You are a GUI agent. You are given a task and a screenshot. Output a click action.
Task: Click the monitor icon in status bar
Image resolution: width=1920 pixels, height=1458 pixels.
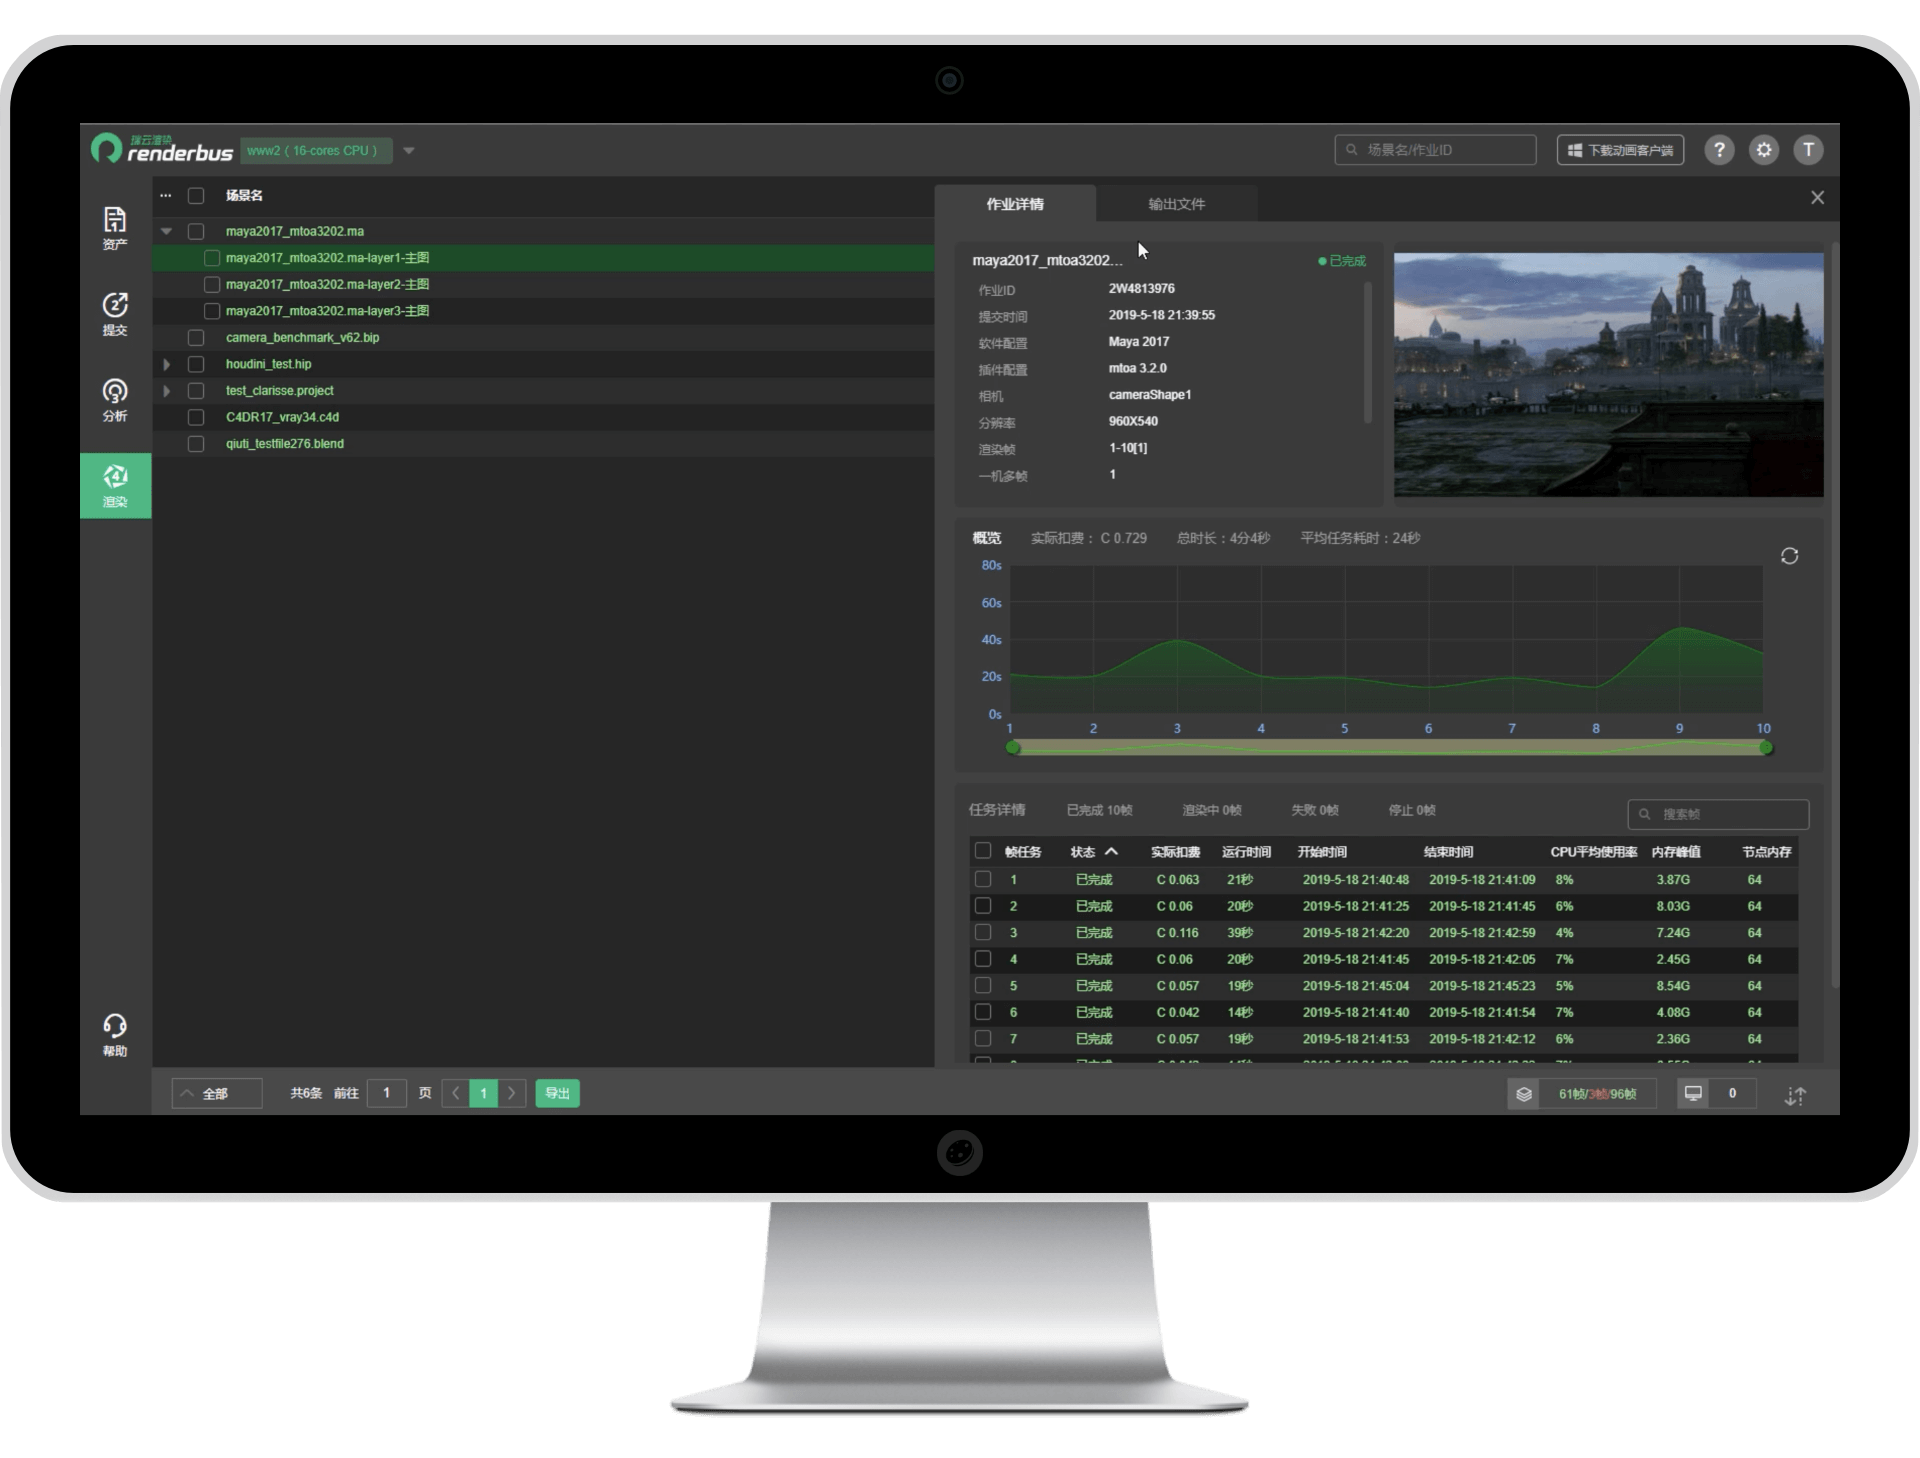click(x=1693, y=1094)
